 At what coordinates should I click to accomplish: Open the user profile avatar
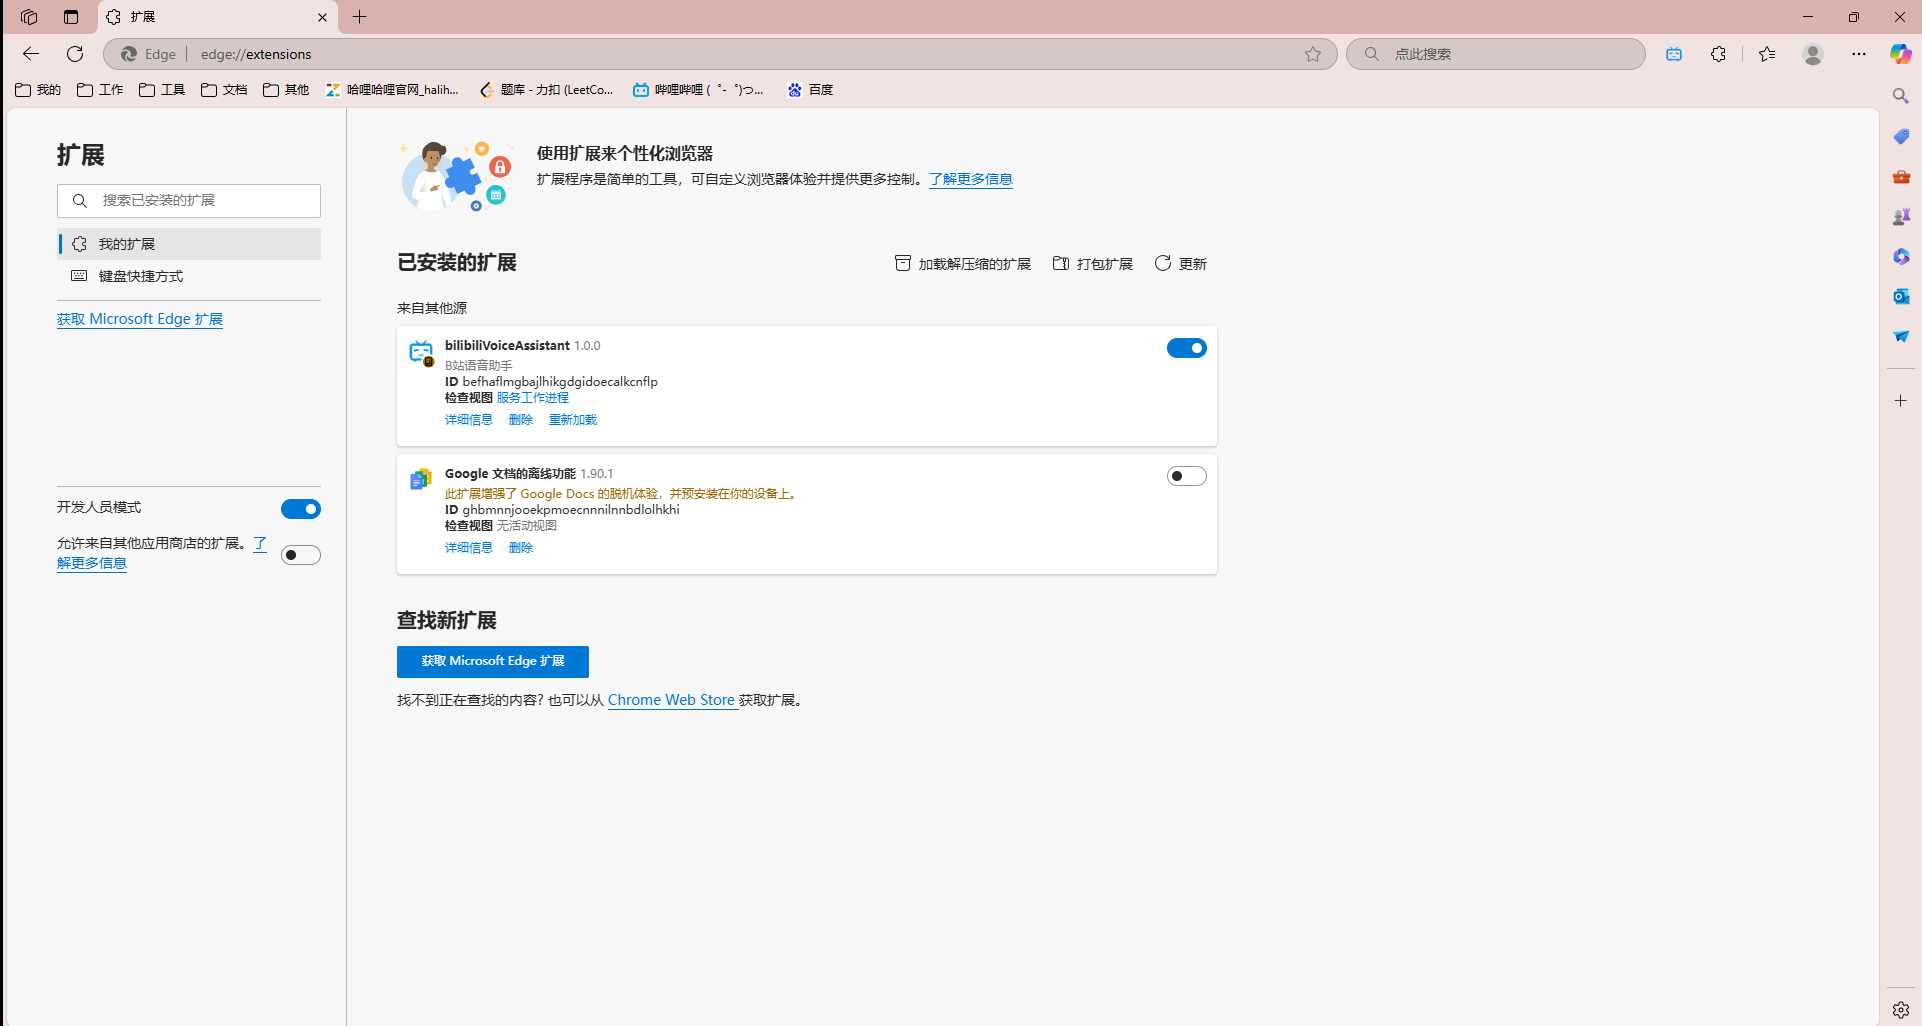(x=1813, y=54)
